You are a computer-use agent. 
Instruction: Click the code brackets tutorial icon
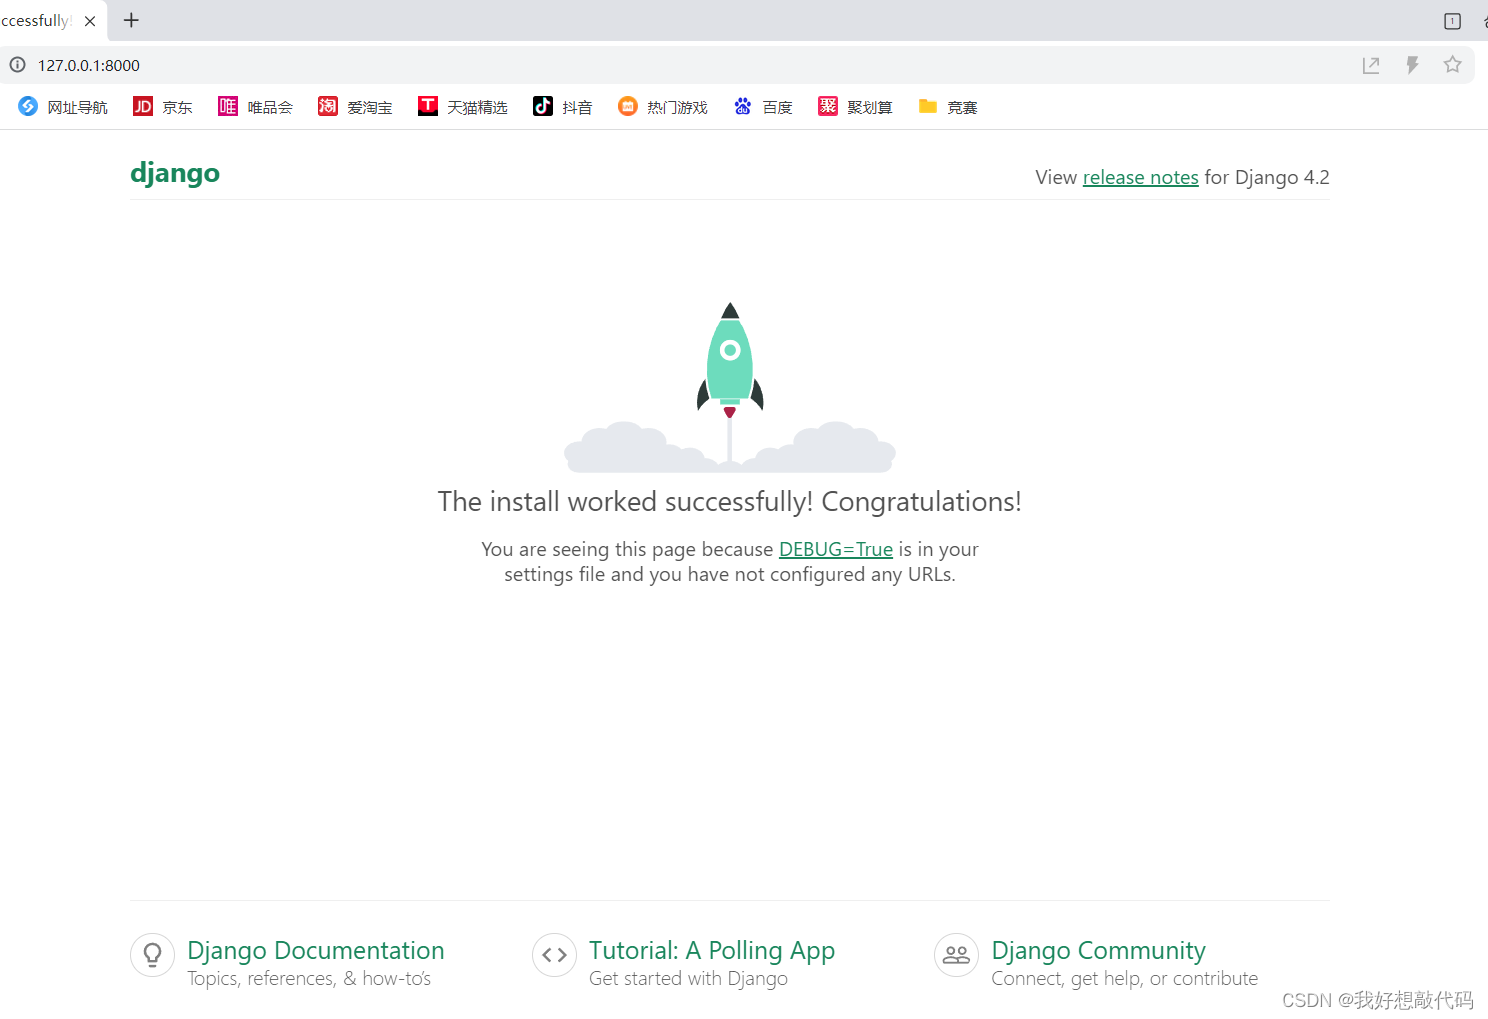[555, 955]
